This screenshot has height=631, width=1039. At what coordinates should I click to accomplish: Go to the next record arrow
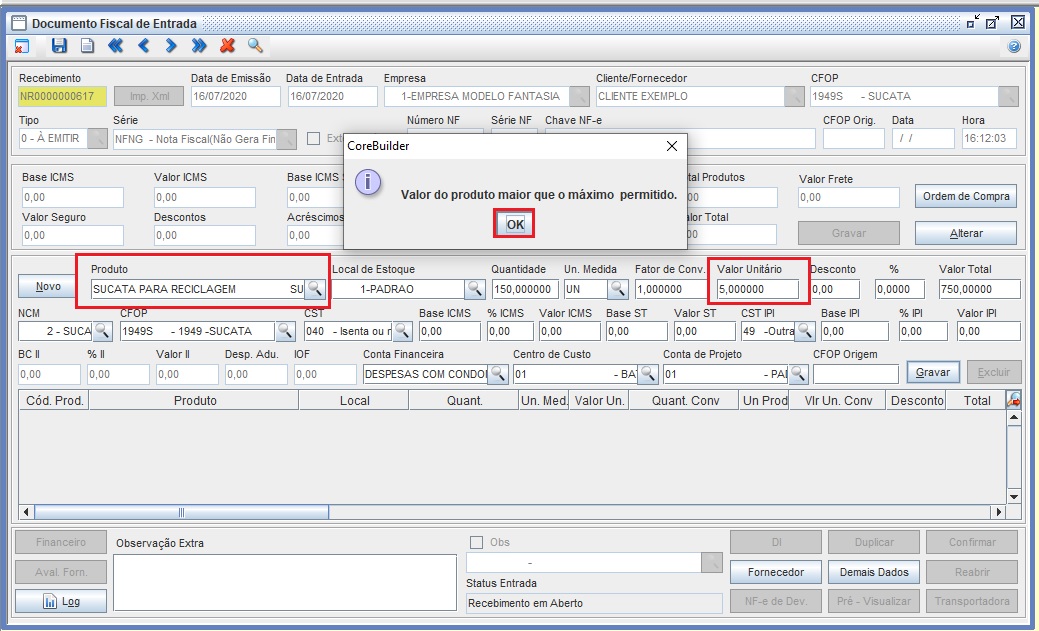tap(171, 46)
